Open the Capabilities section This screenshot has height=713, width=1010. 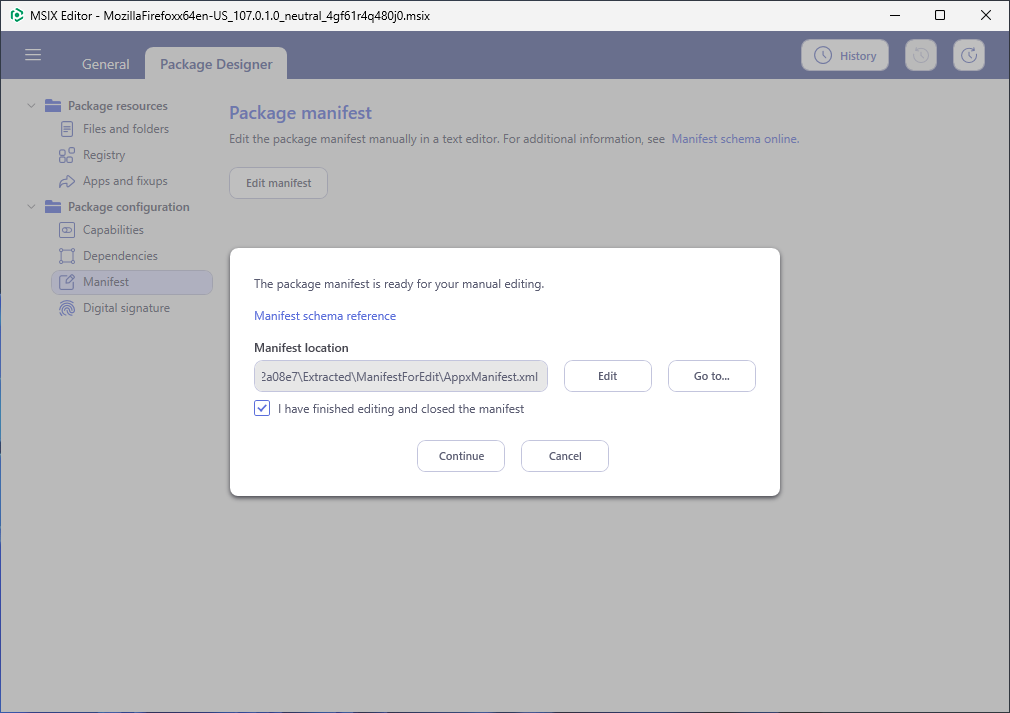point(113,230)
